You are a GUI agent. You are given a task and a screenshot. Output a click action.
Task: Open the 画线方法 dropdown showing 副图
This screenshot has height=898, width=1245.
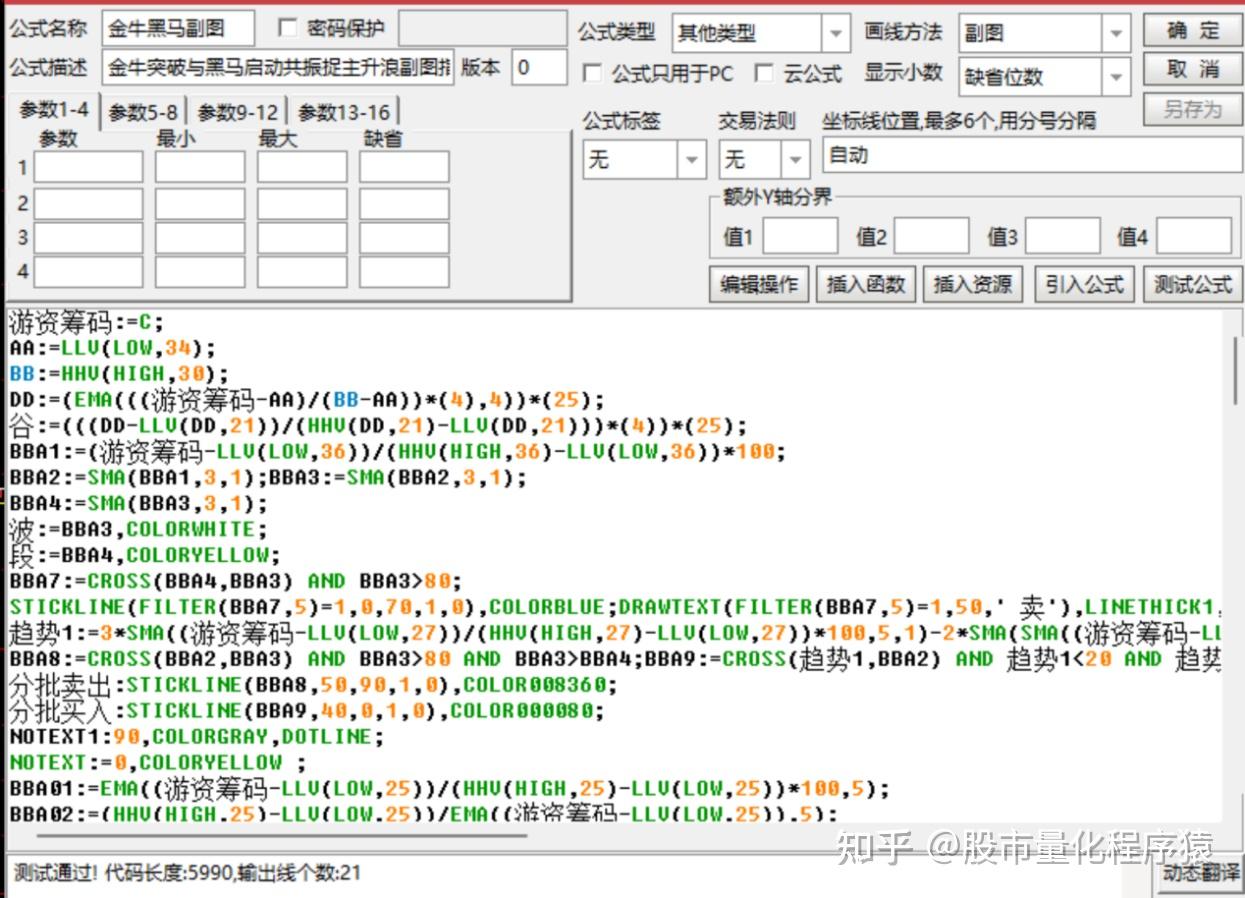tap(1044, 33)
